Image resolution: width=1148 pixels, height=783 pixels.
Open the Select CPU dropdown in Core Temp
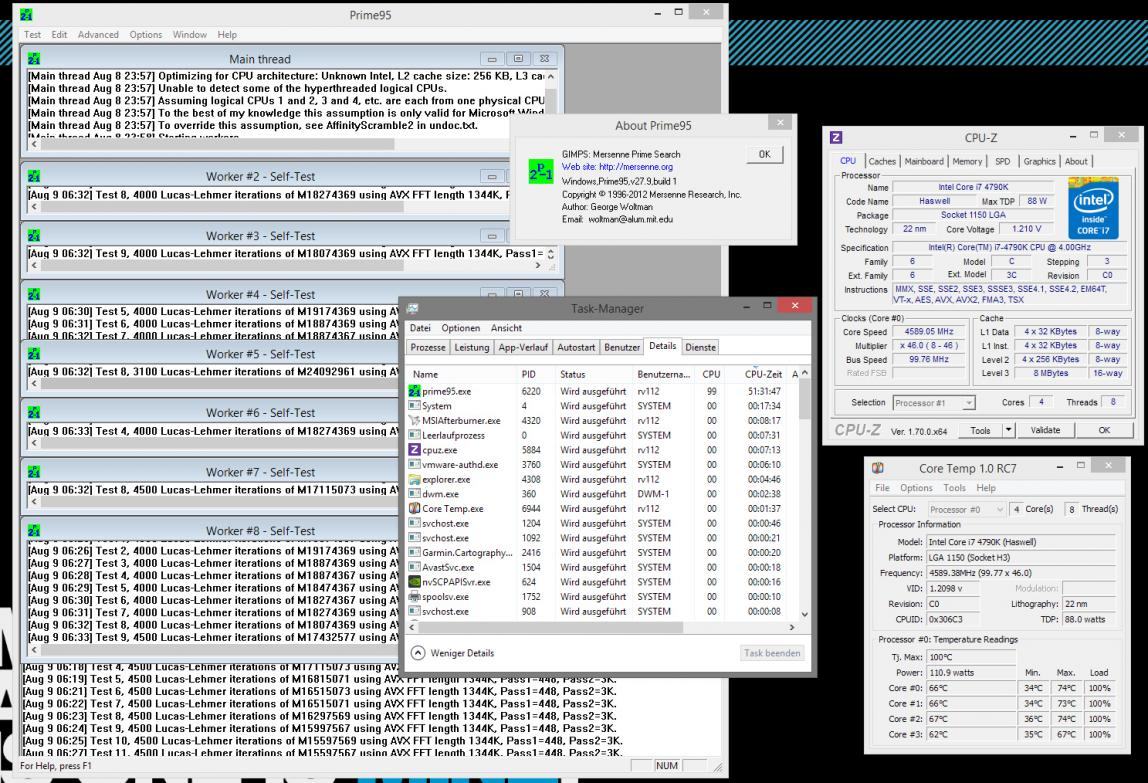966,509
